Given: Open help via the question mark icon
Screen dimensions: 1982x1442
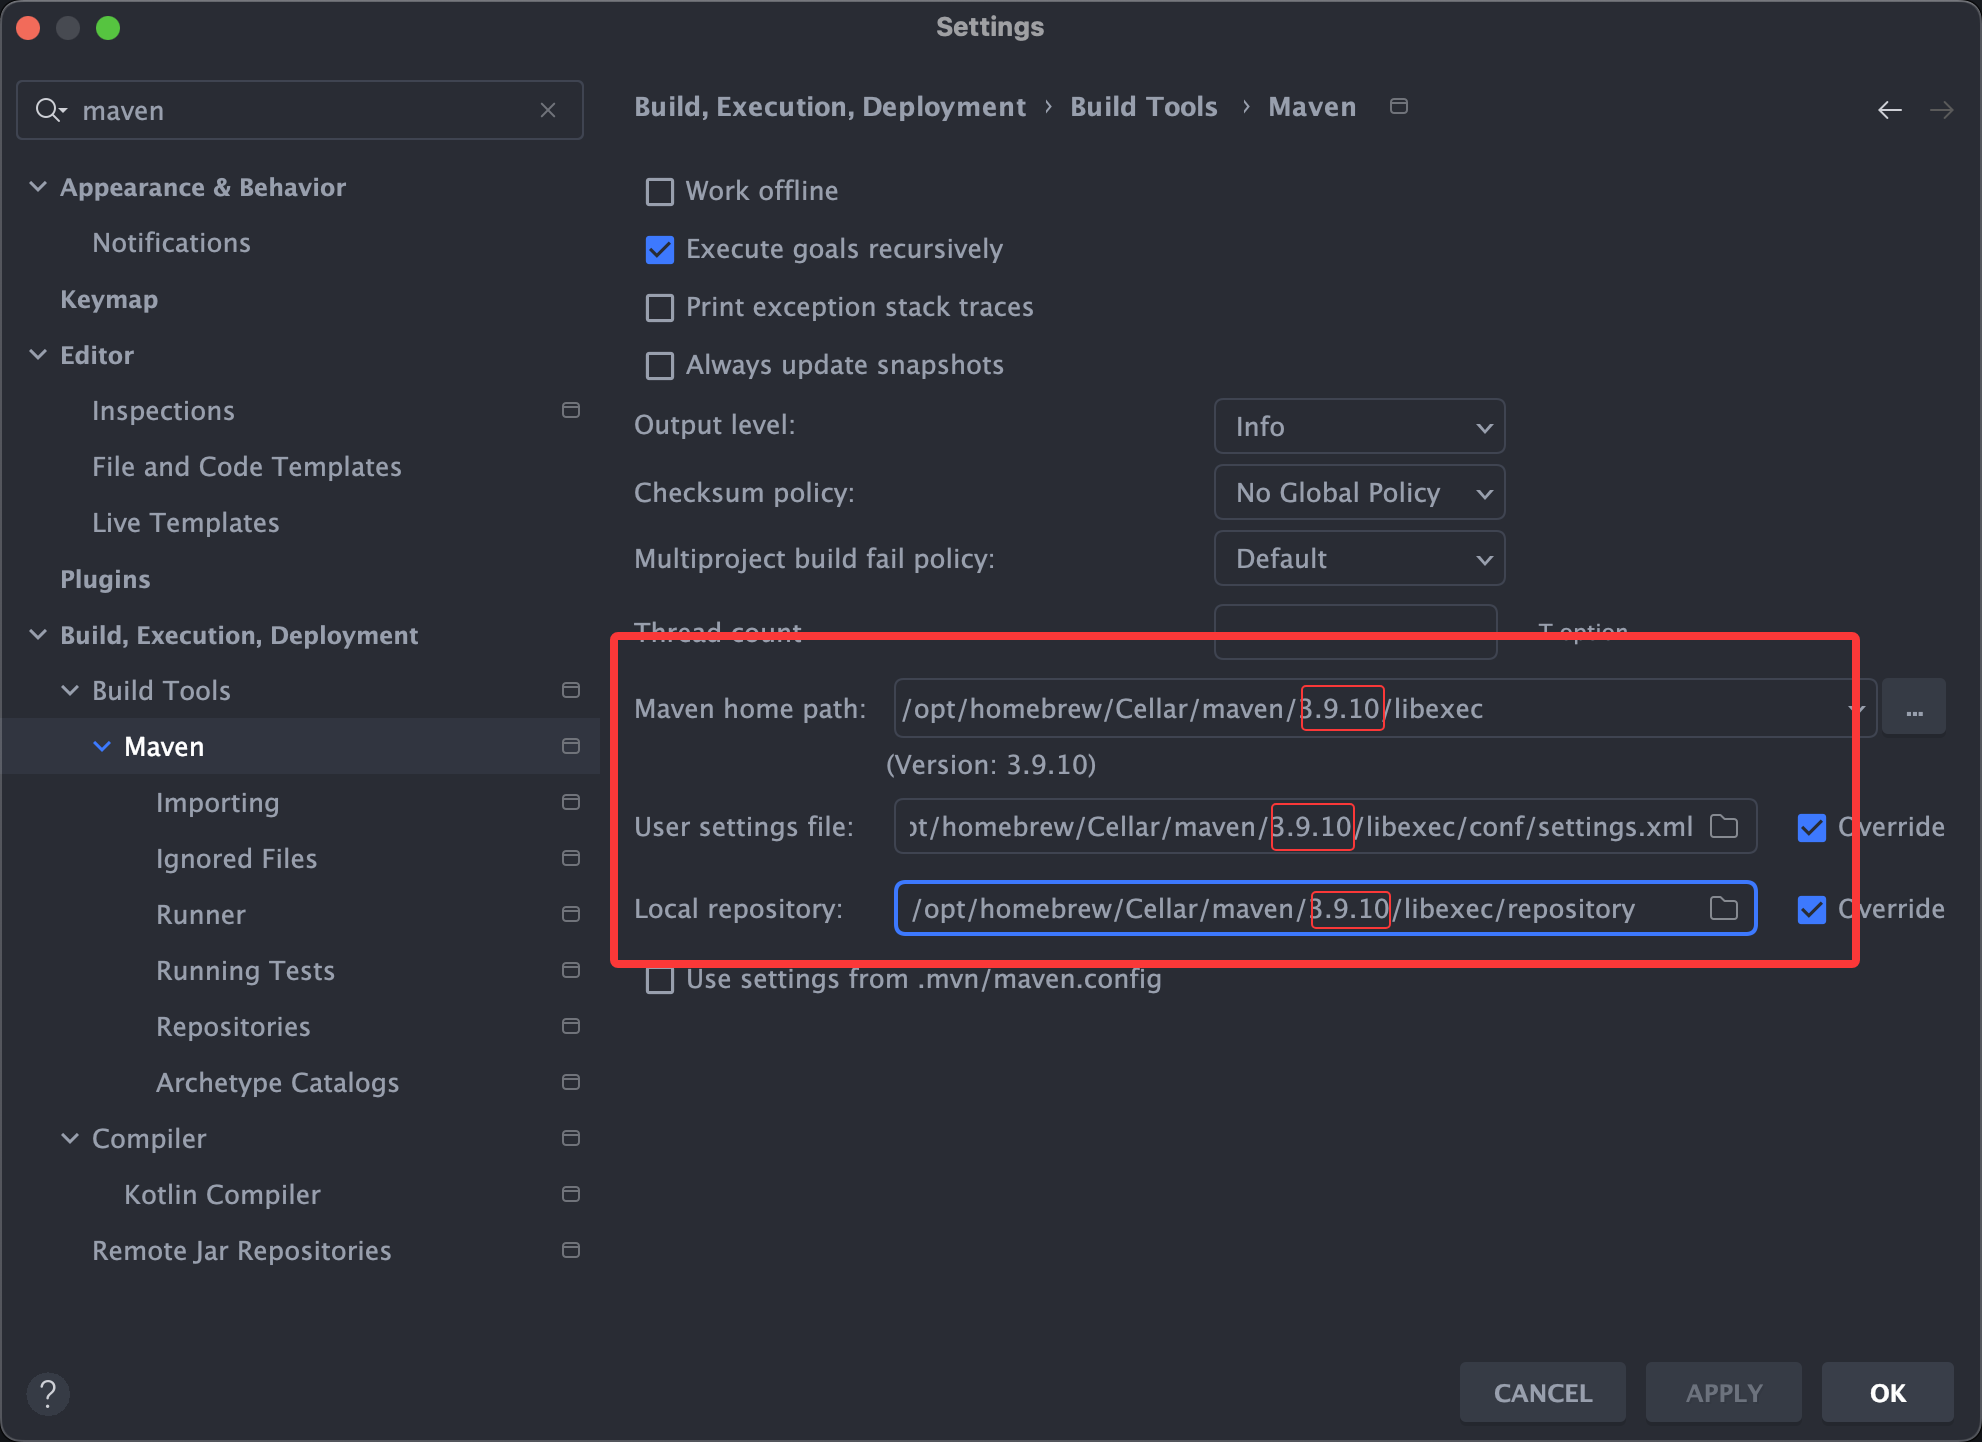Looking at the screenshot, I should [x=48, y=1393].
